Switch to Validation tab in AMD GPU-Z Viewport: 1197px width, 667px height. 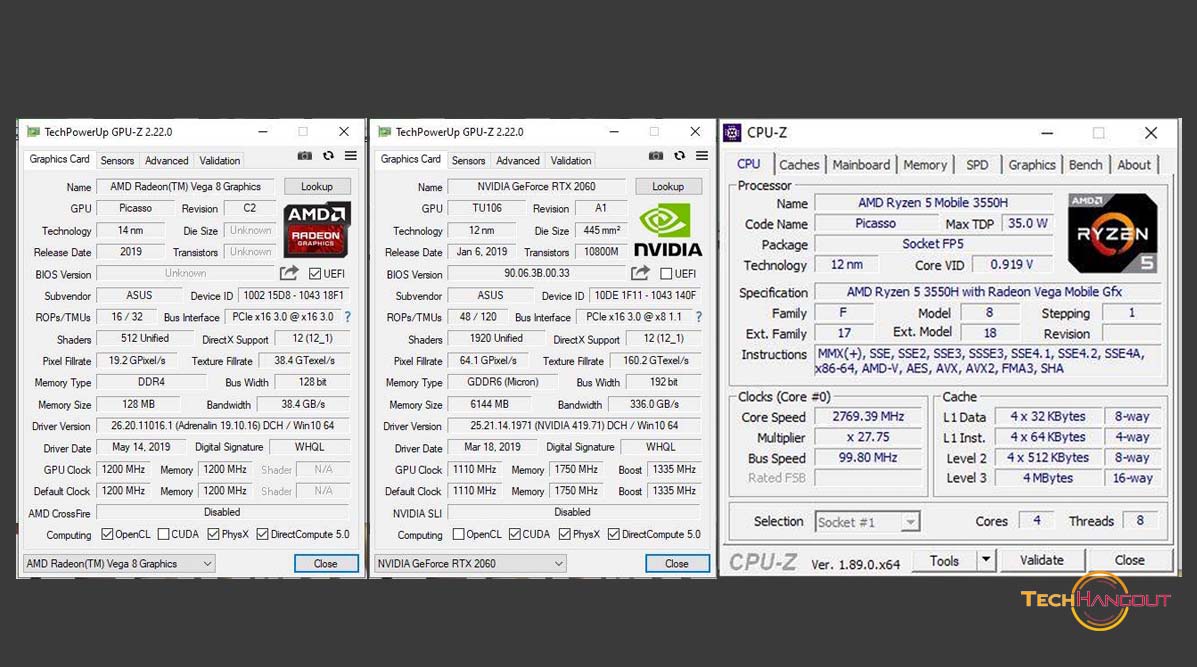pyautogui.click(x=220, y=160)
